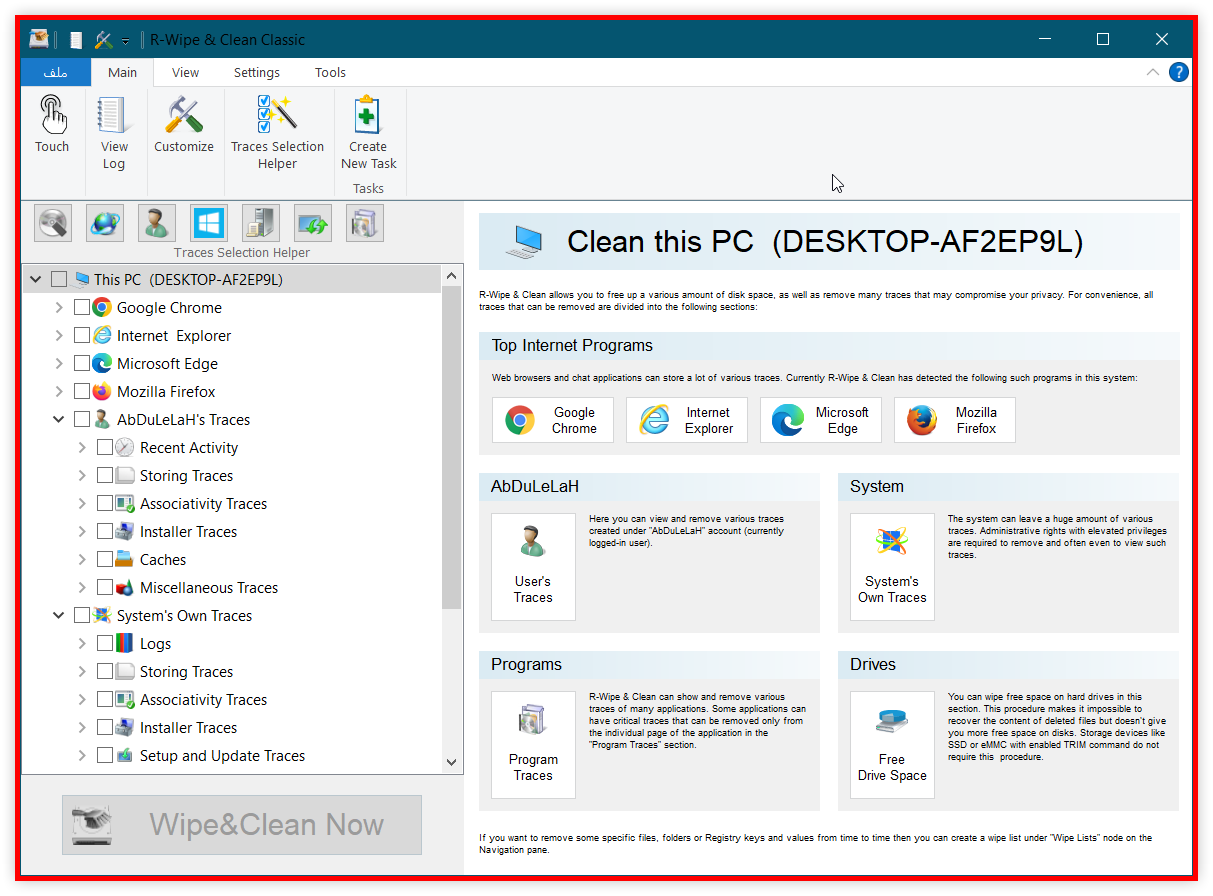Open Free Drive Space tile
The height and width of the screenshot is (896, 1213).
click(892, 745)
